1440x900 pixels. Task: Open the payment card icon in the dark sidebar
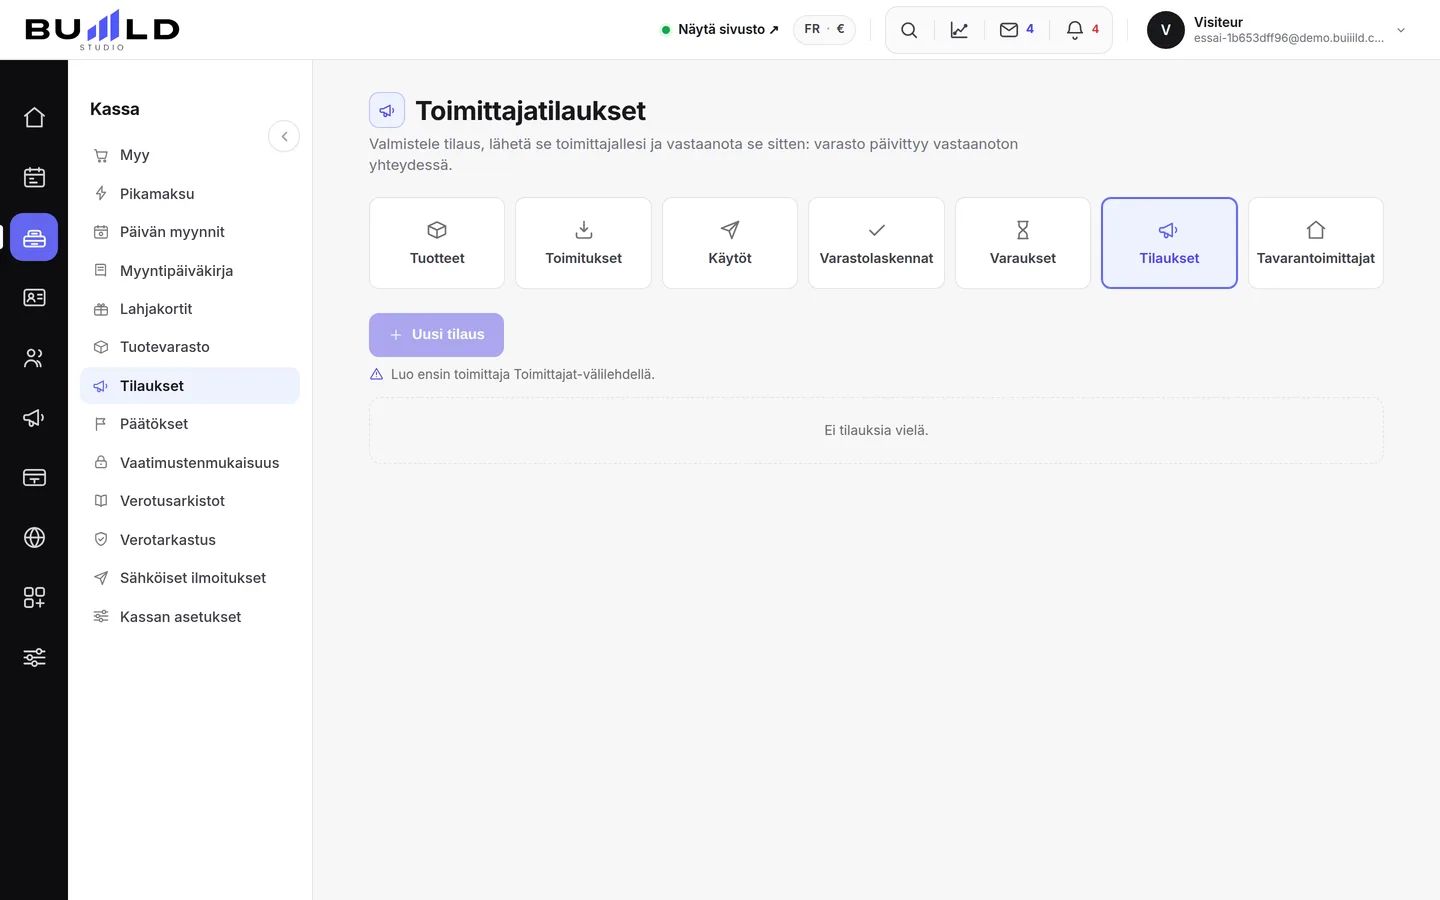tap(34, 477)
